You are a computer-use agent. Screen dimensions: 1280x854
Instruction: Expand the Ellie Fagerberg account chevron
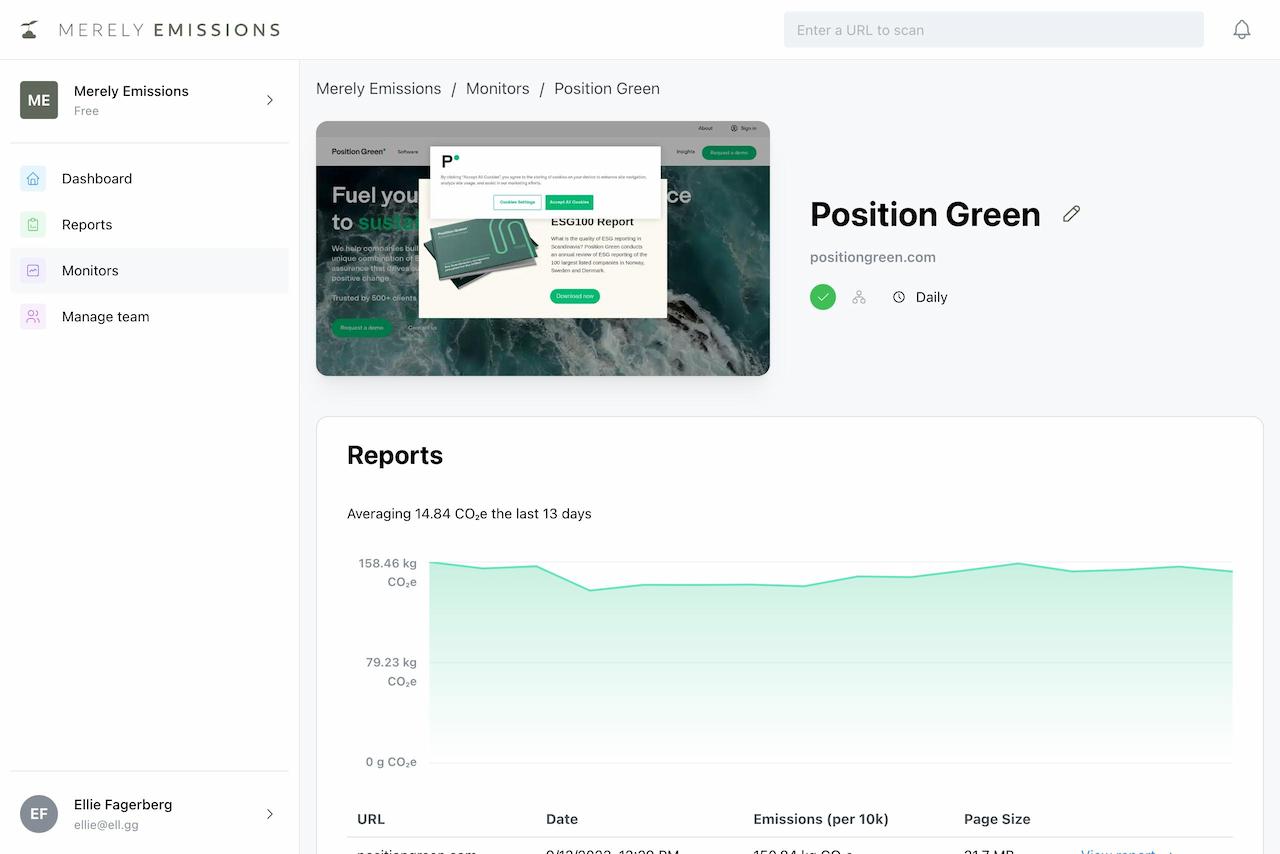tap(270, 814)
